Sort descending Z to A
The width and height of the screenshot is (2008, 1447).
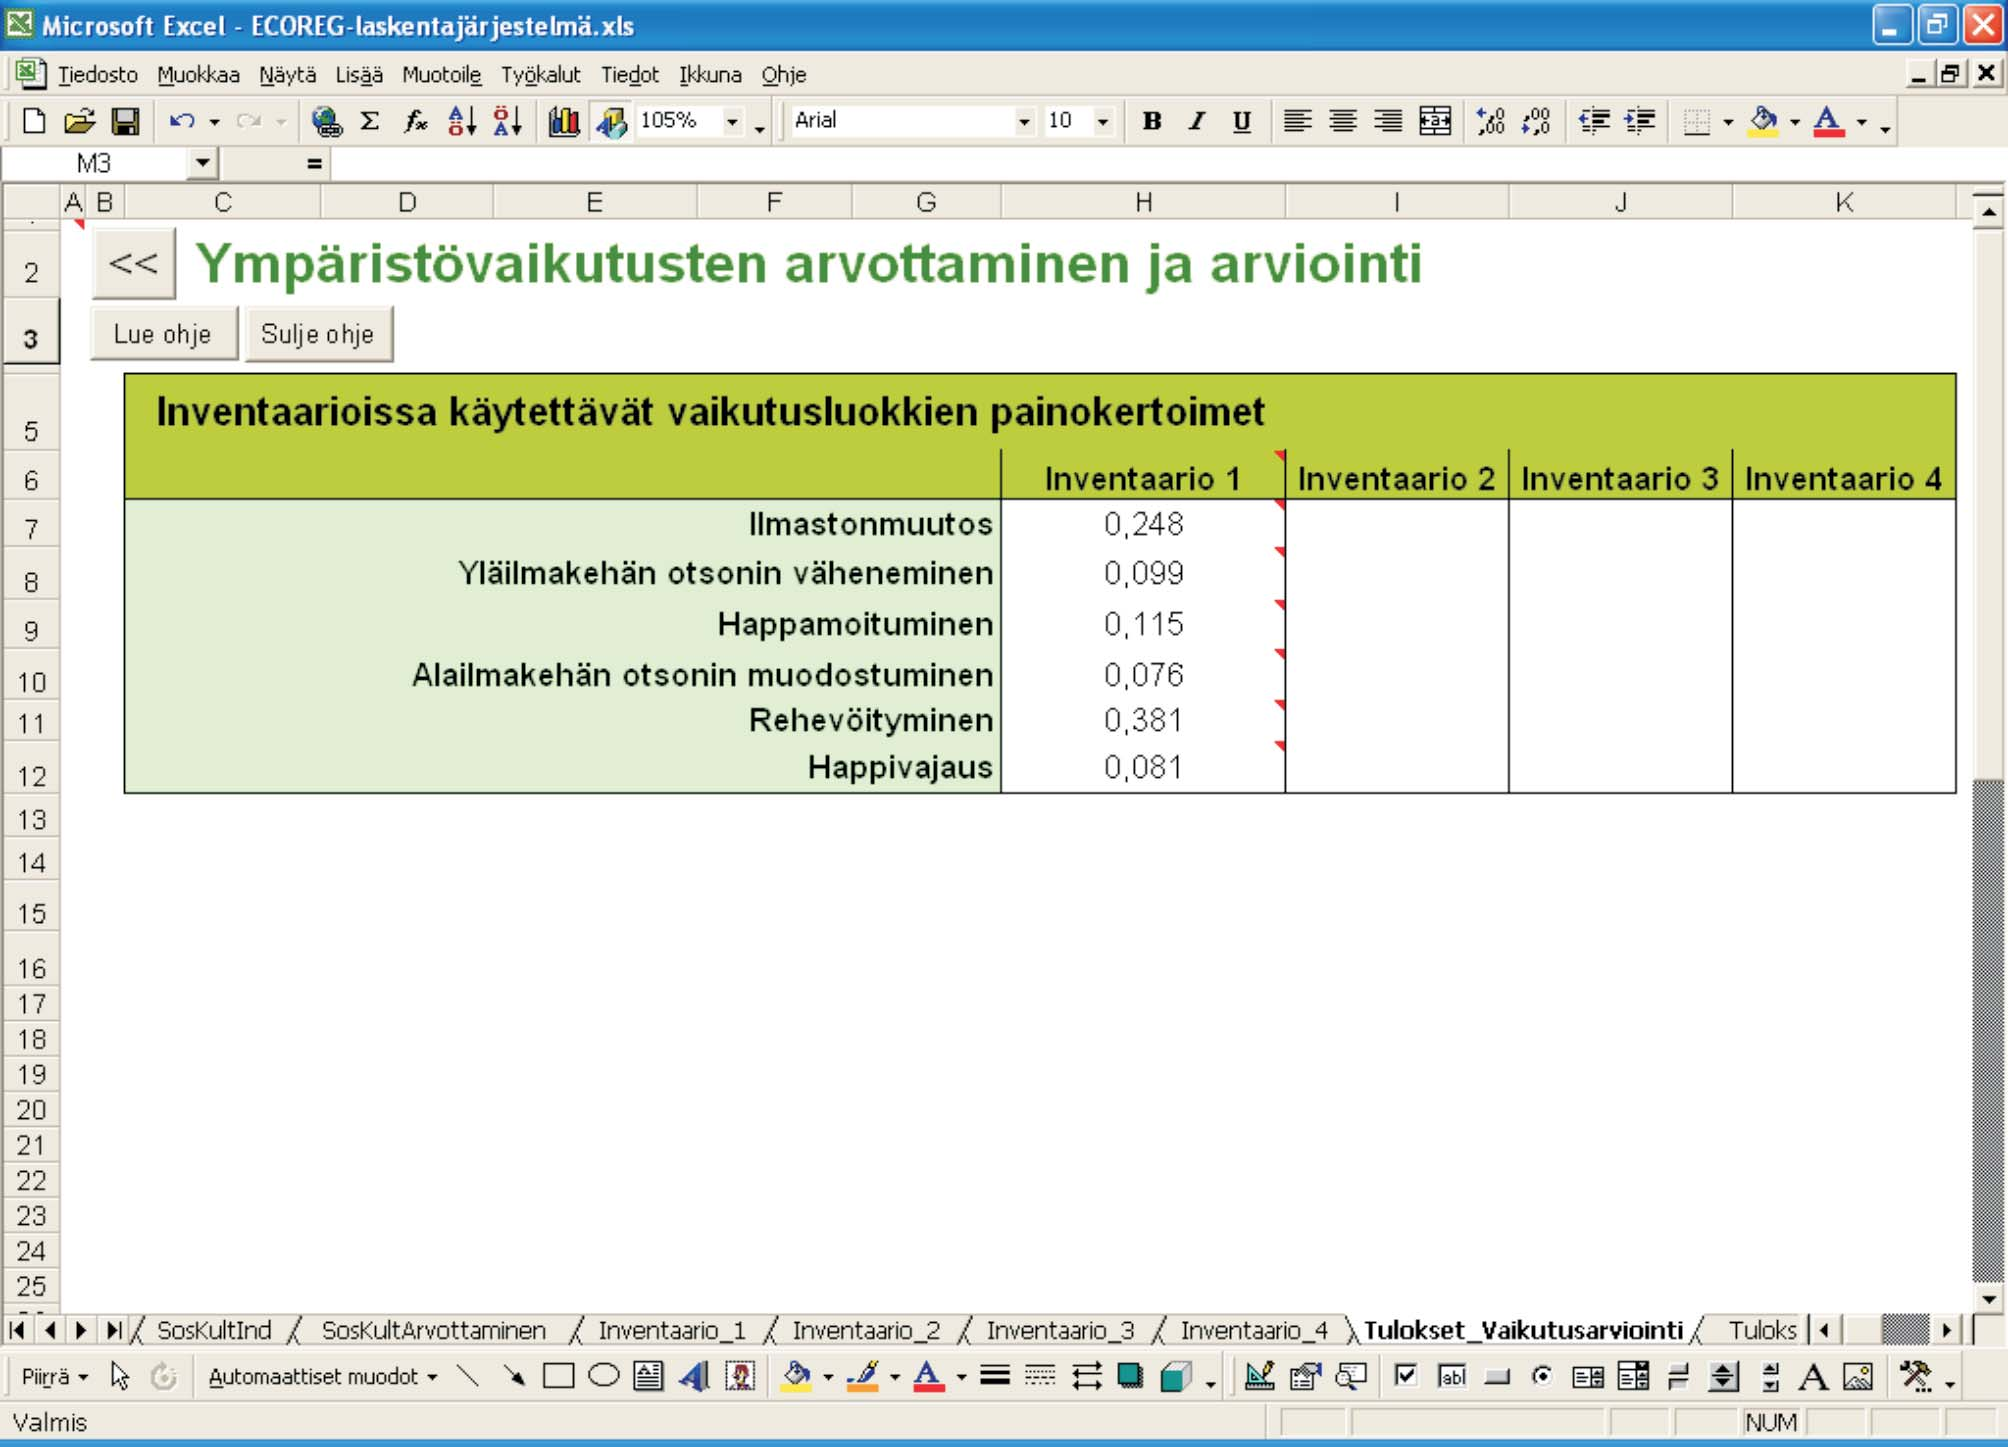pyautogui.click(x=508, y=121)
